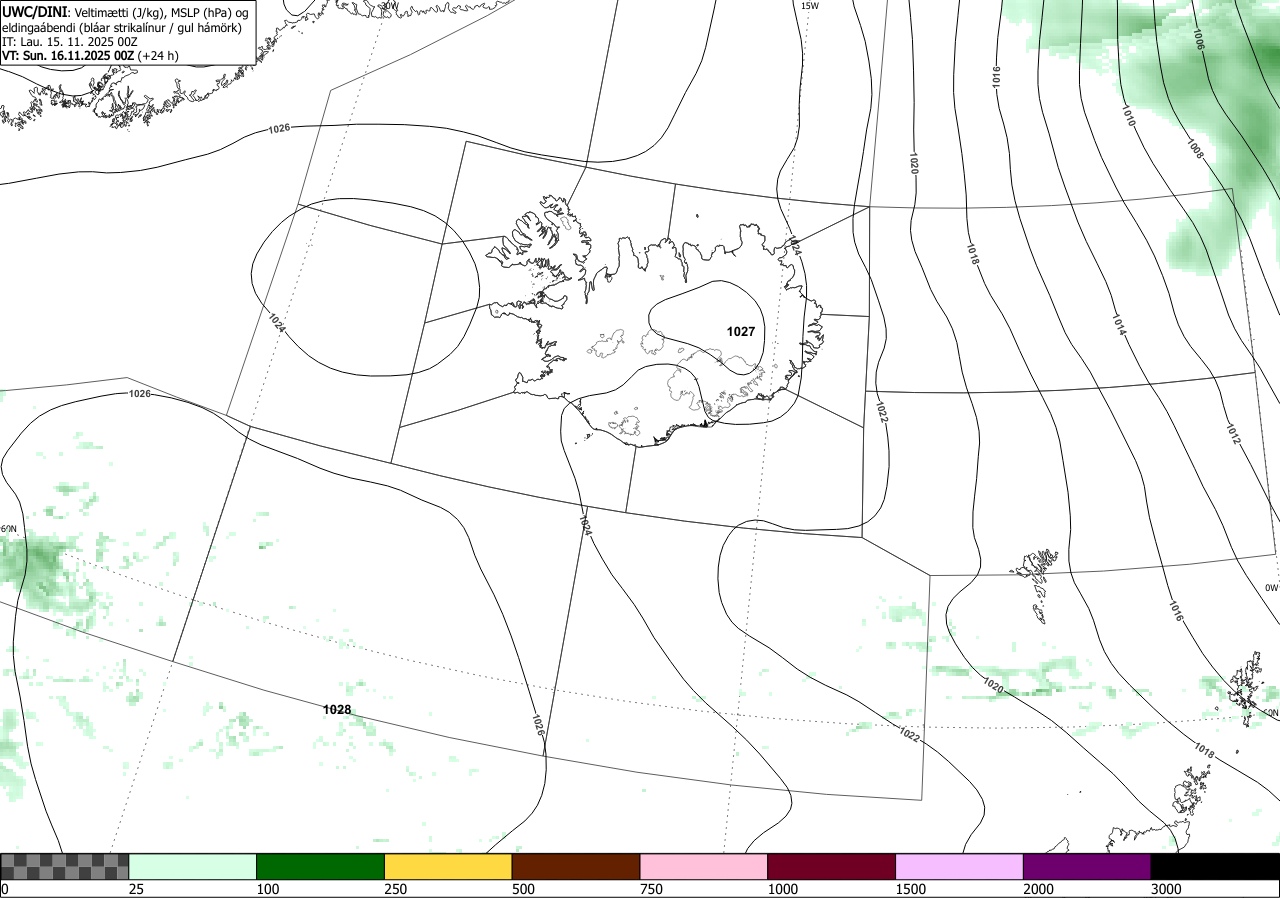Click the 1010 isobar label
Image resolution: width=1280 pixels, height=898 pixels.
pyautogui.click(x=1128, y=117)
